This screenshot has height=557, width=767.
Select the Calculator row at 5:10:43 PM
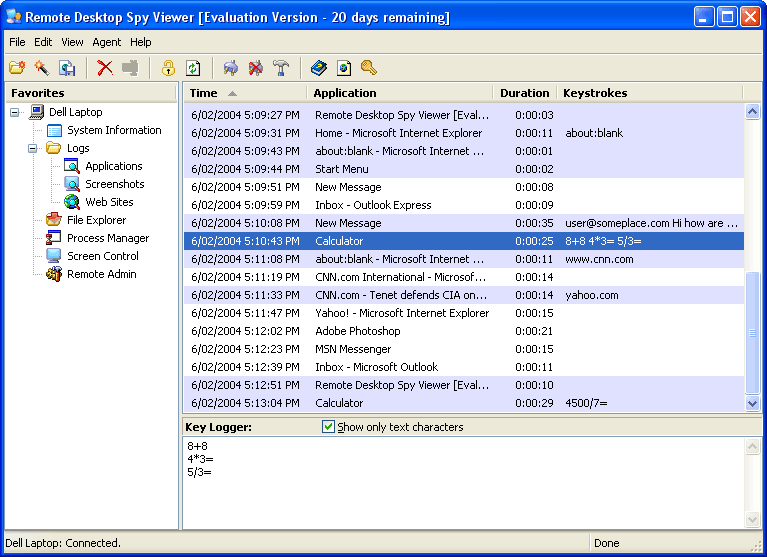point(464,241)
